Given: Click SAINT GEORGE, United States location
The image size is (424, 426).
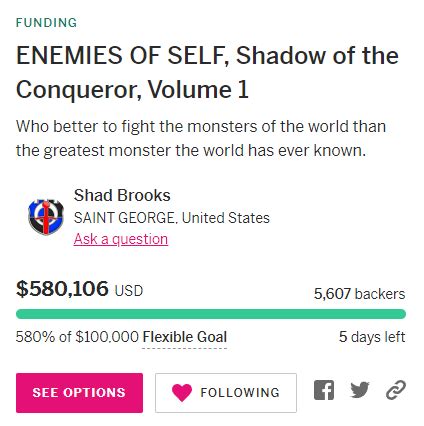Looking at the screenshot, I should coord(172,218).
